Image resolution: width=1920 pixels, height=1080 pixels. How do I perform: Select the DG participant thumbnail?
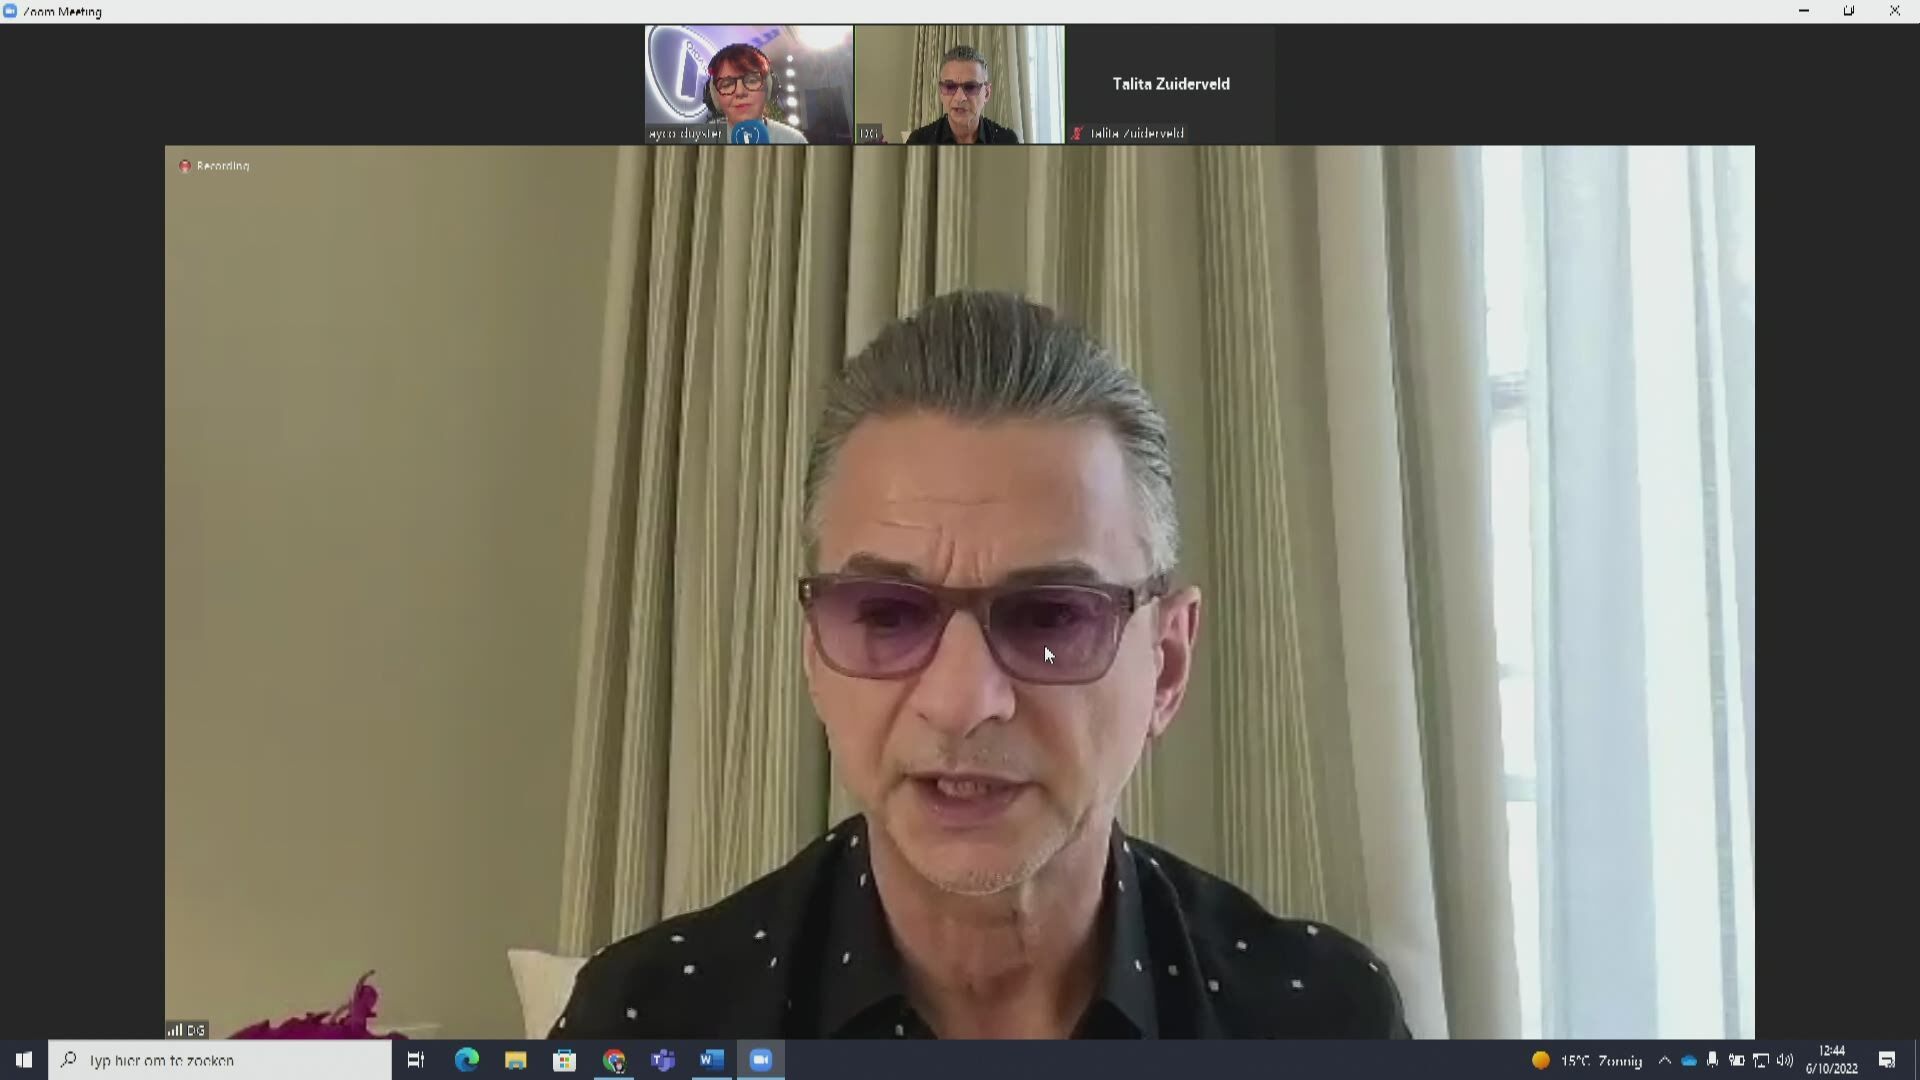(959, 84)
